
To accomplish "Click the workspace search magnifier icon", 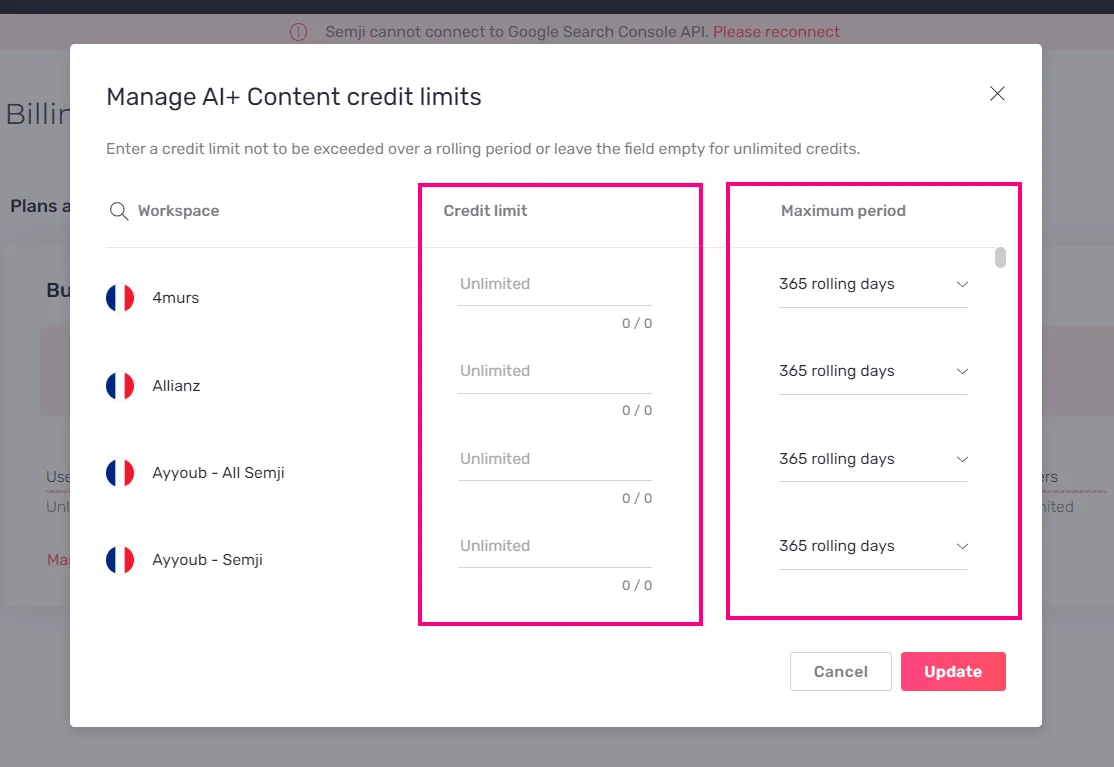I will click(119, 211).
